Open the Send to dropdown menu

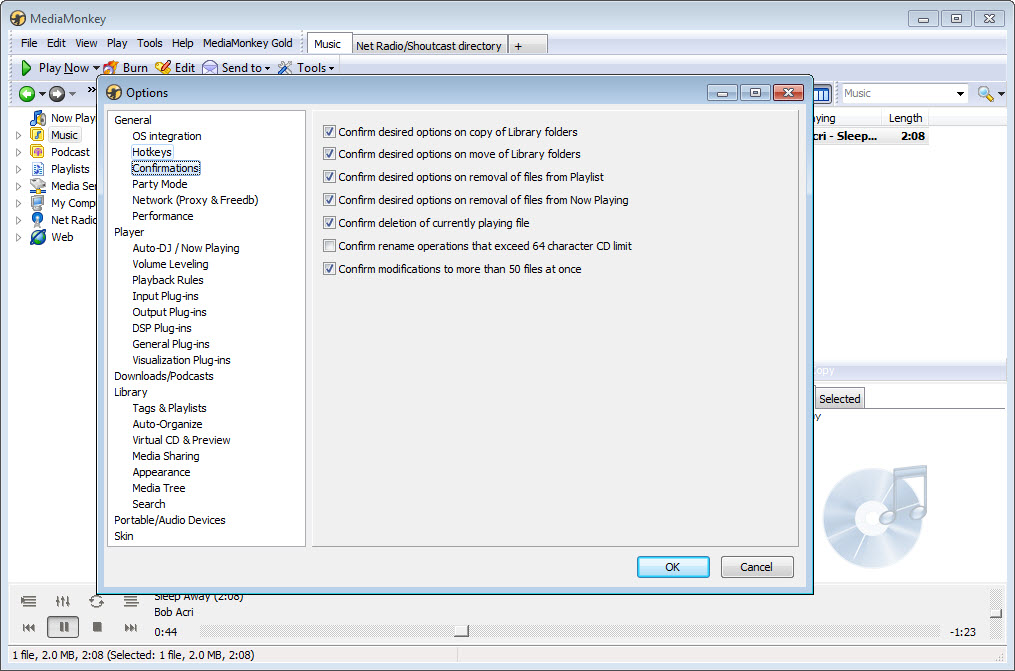pos(267,68)
